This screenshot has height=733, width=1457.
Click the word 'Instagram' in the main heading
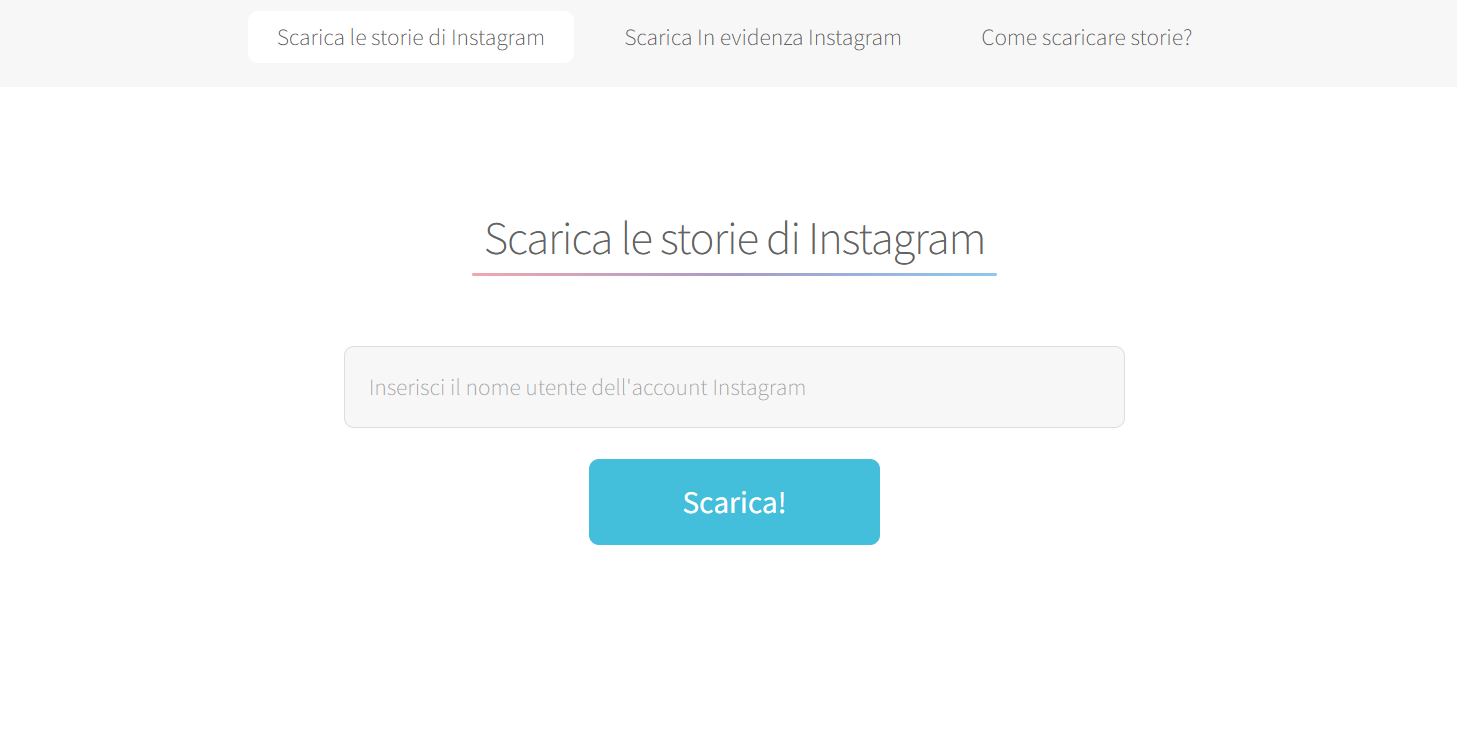897,240
